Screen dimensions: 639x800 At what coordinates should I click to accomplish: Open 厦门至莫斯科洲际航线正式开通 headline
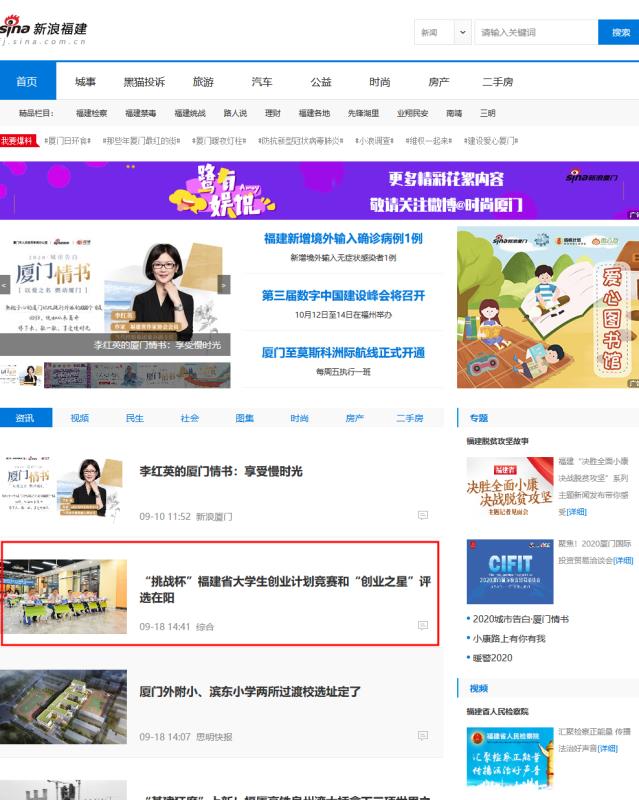(343, 353)
